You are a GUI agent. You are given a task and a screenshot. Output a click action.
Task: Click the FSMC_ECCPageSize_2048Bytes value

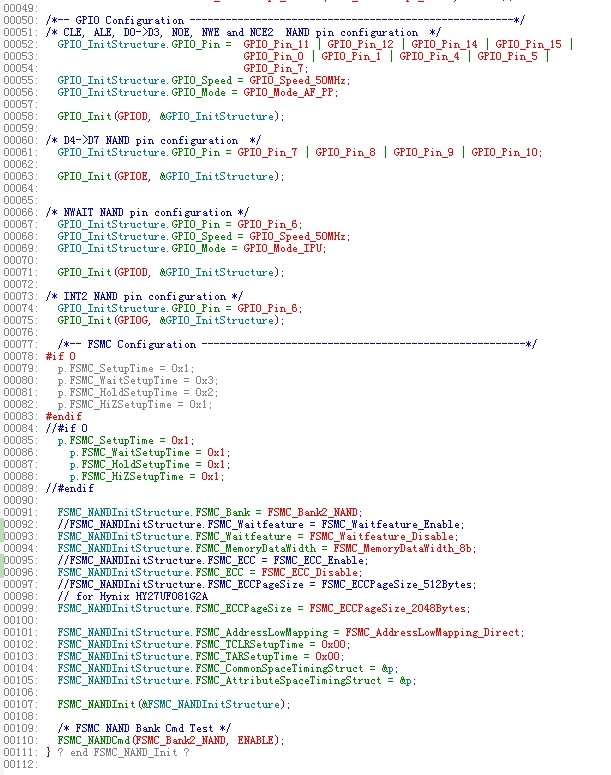pyautogui.click(x=388, y=608)
